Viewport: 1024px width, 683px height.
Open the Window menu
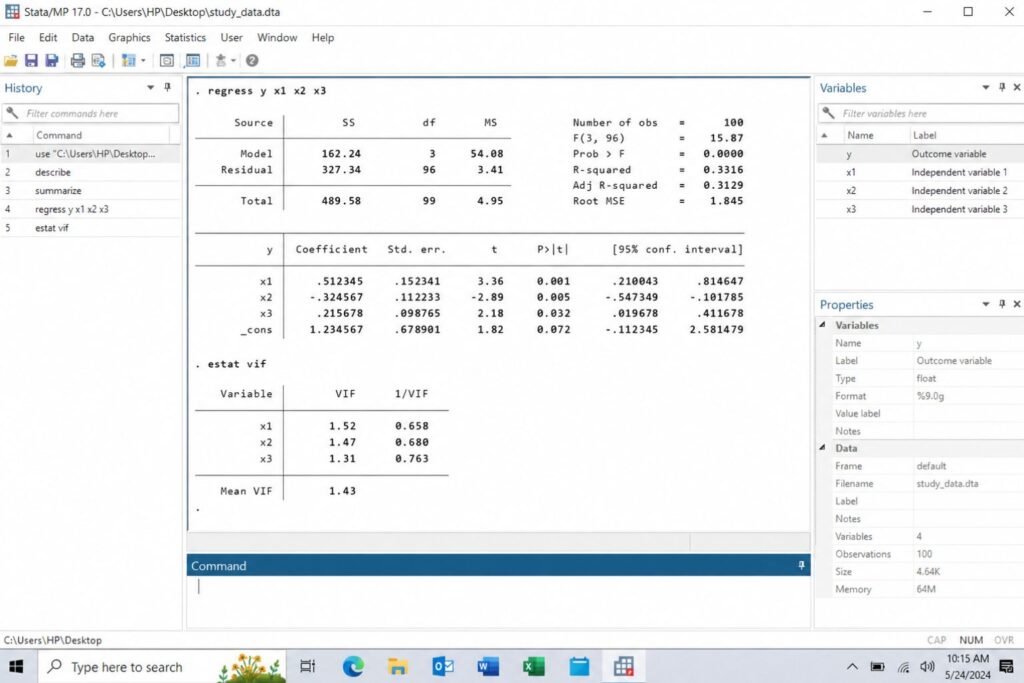(277, 37)
